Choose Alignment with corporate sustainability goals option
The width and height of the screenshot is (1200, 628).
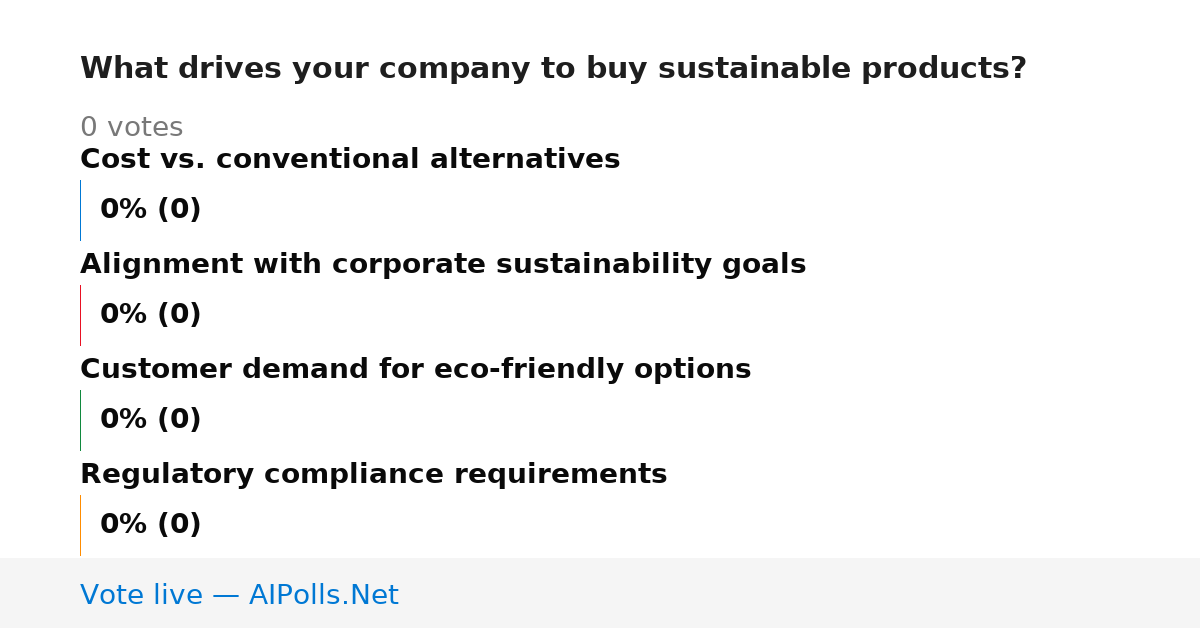pos(443,265)
